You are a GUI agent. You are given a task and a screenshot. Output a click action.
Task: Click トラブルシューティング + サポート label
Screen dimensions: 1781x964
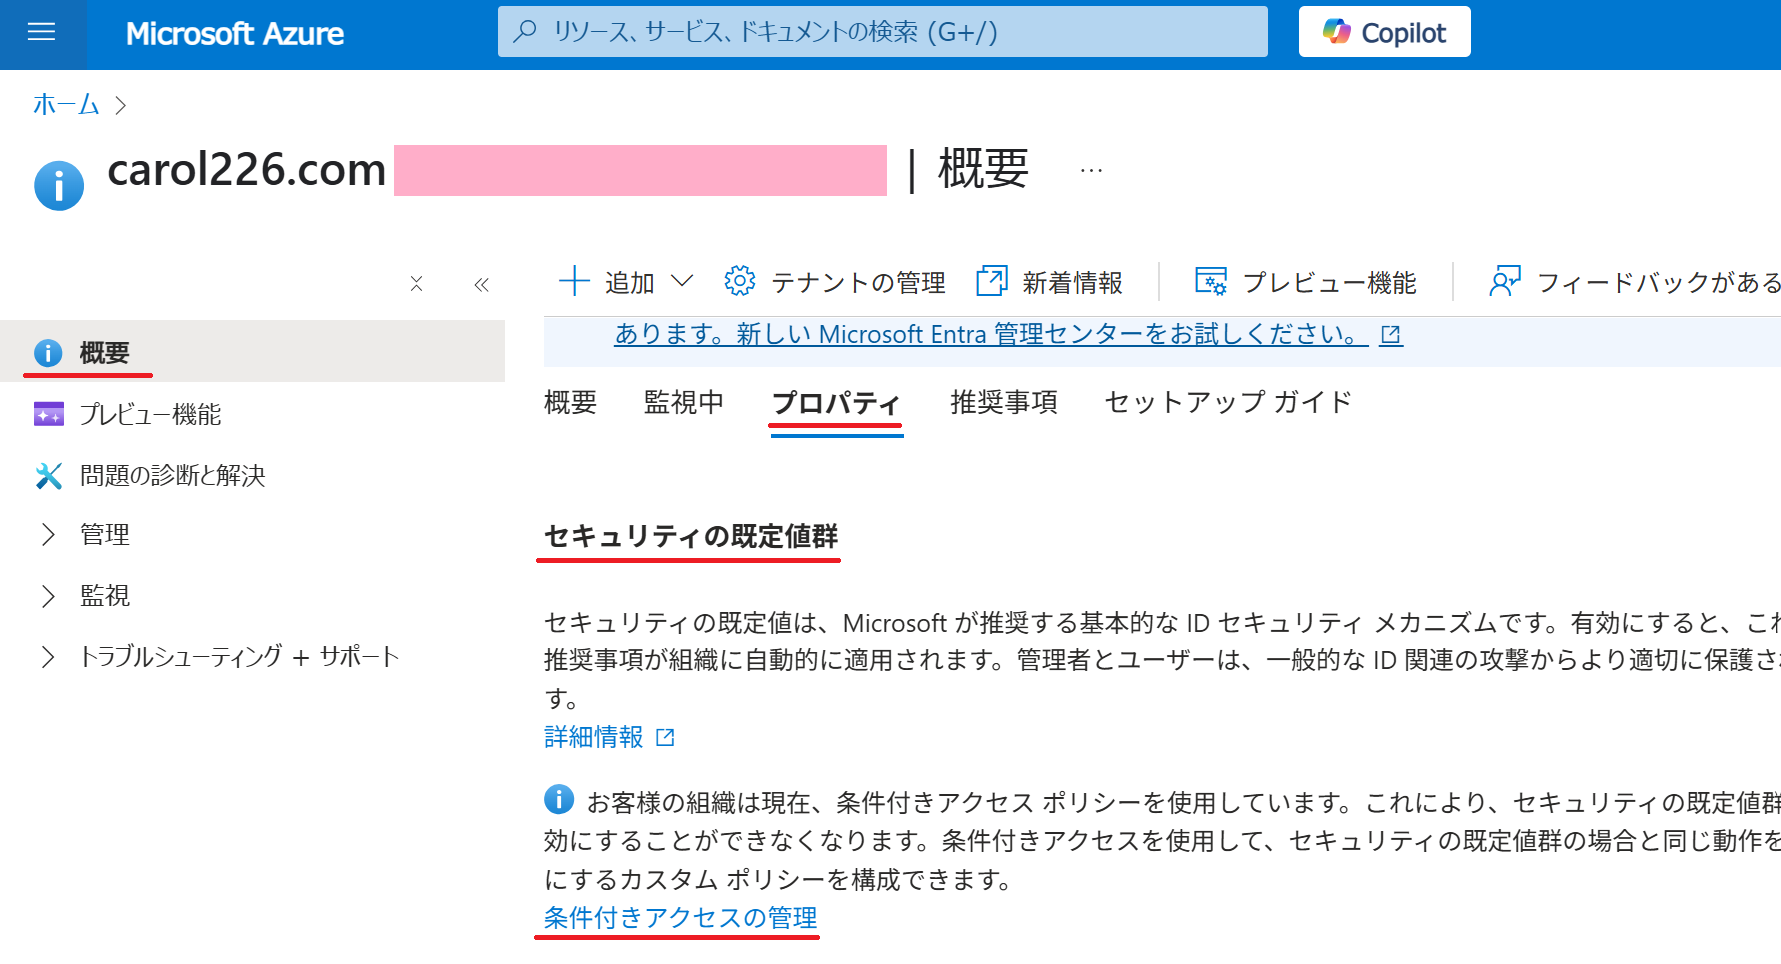point(240,657)
